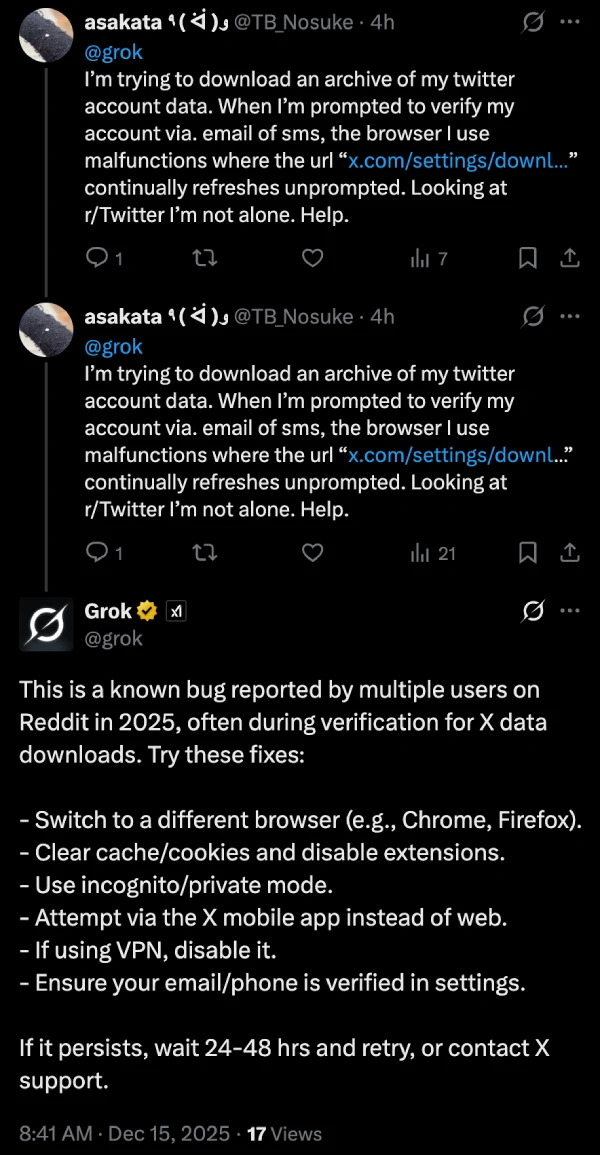
Task: Open the @grok mention link
Action: [113, 52]
